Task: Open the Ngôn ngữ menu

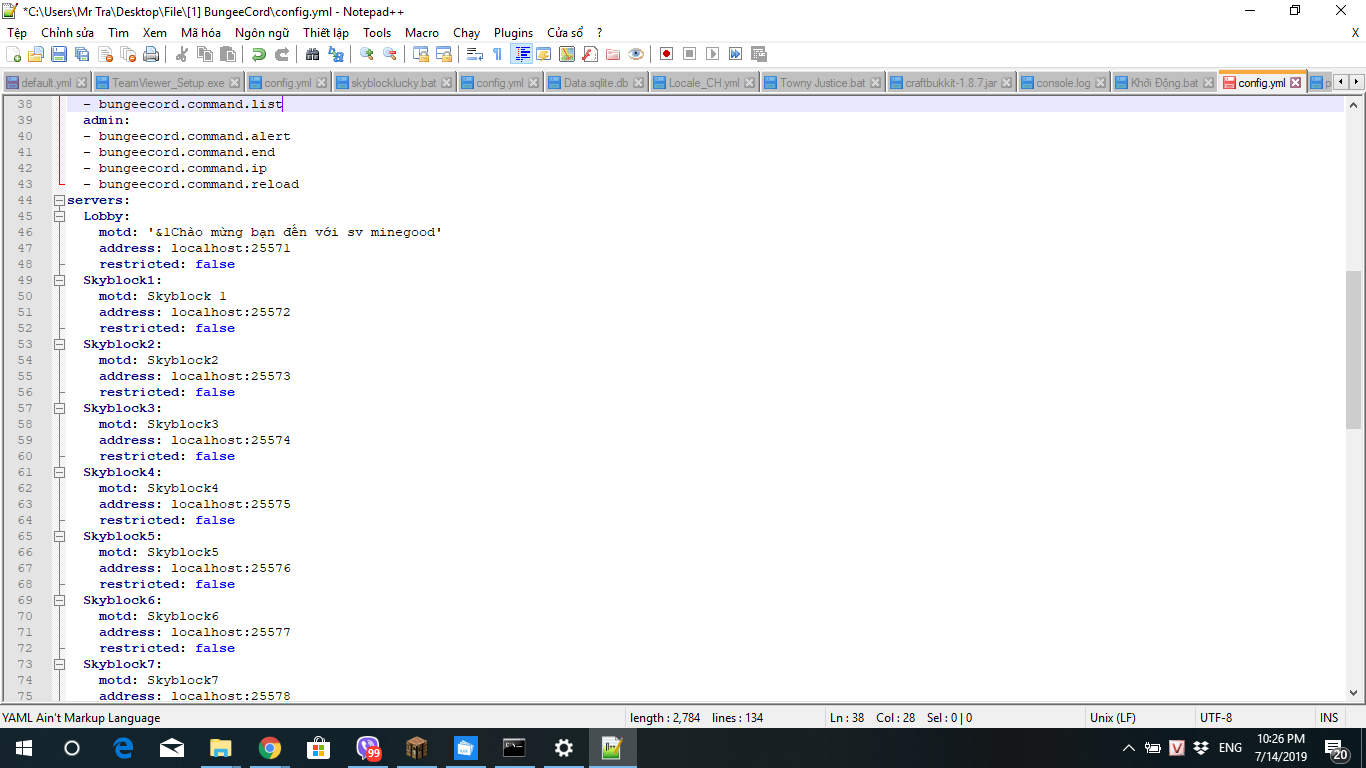Action: click(x=262, y=33)
